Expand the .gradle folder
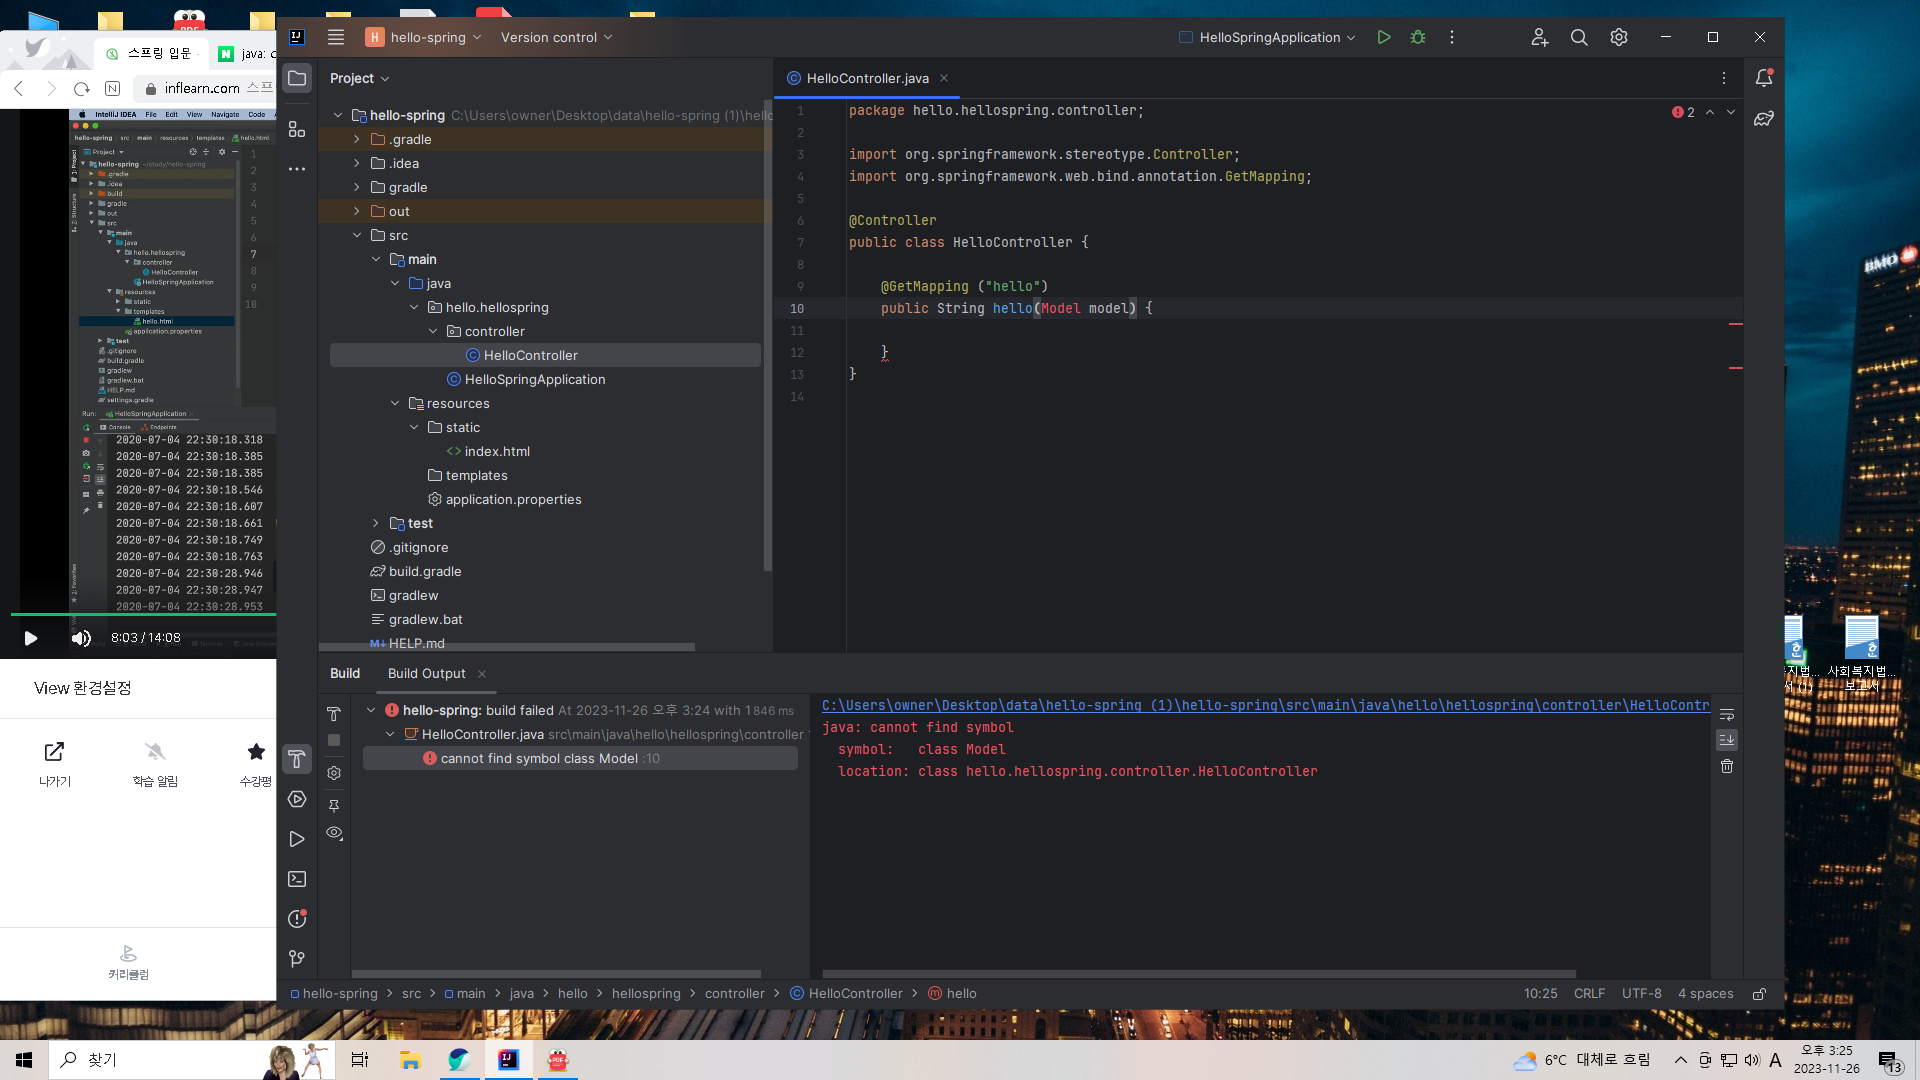Viewport: 1920px width, 1080px height. (x=357, y=139)
